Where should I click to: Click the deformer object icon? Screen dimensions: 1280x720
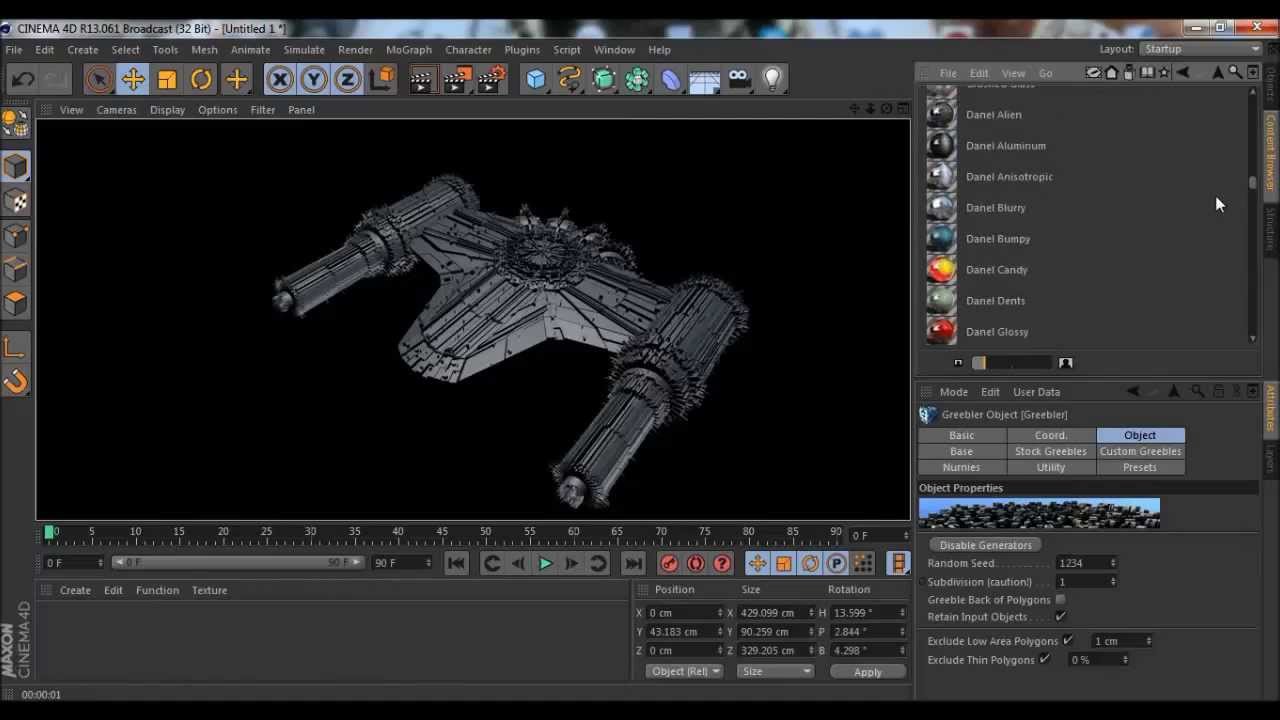pos(671,79)
